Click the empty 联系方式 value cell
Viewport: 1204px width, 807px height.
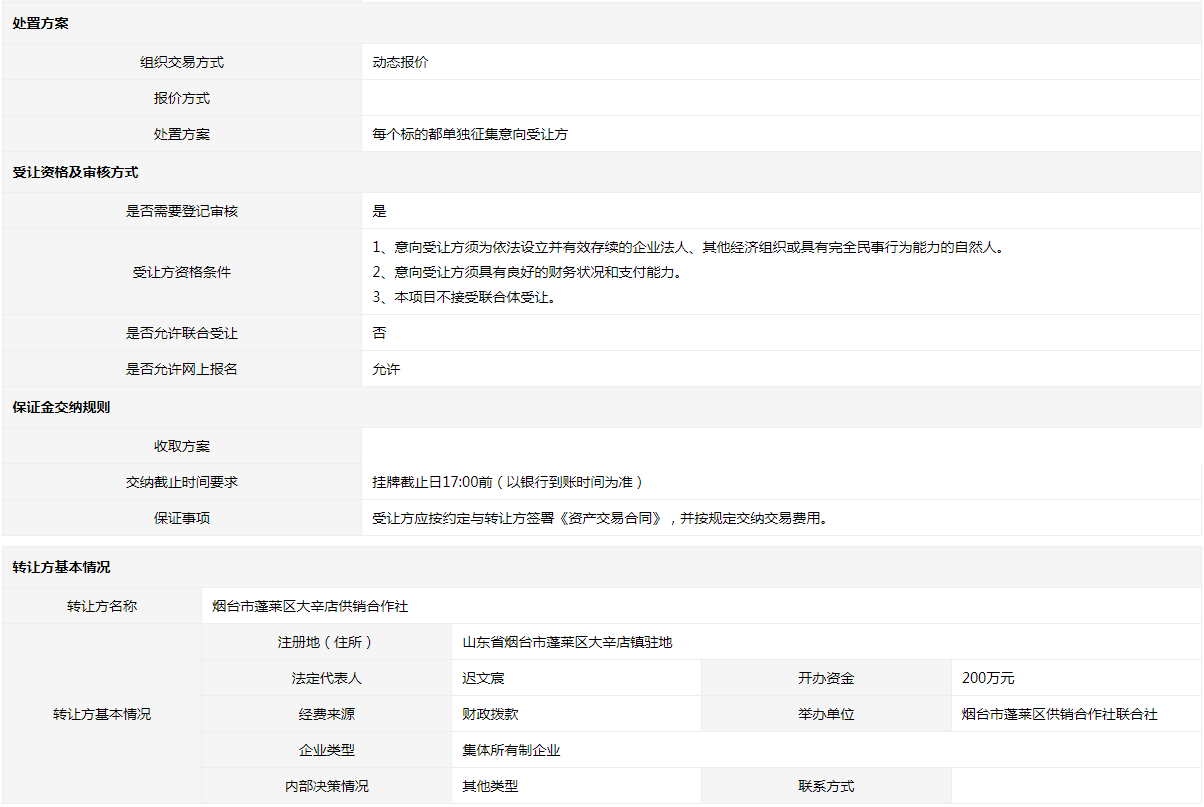(x=1075, y=786)
